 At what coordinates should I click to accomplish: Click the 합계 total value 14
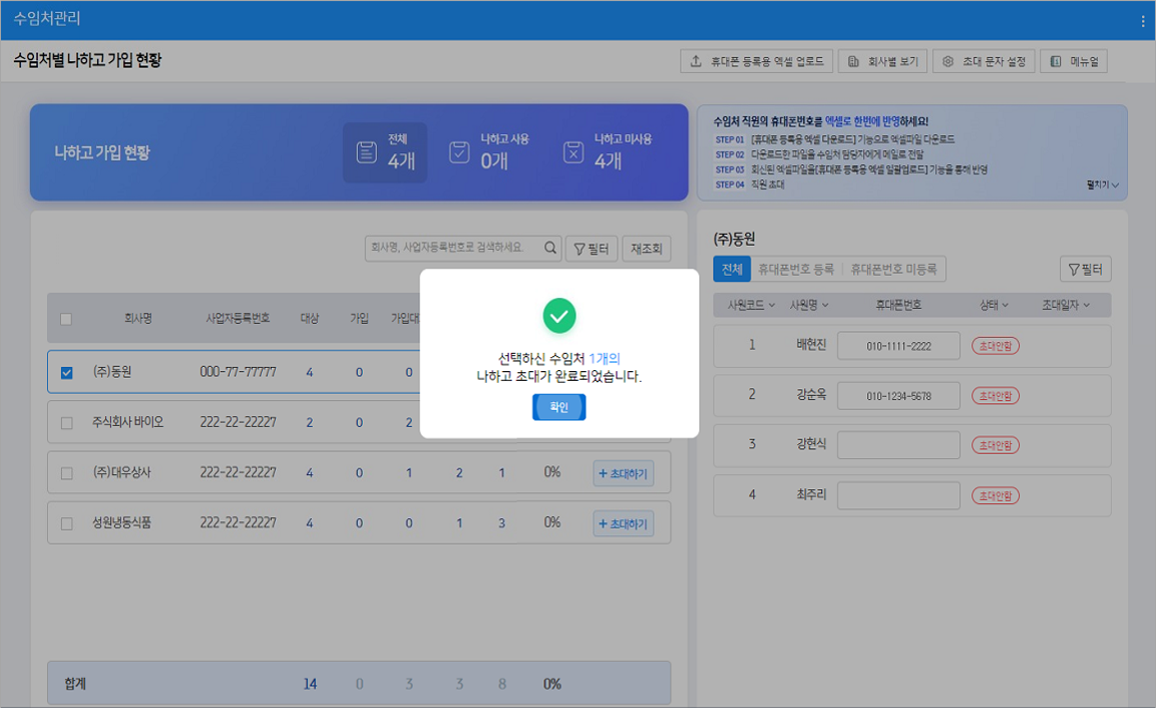(310, 684)
